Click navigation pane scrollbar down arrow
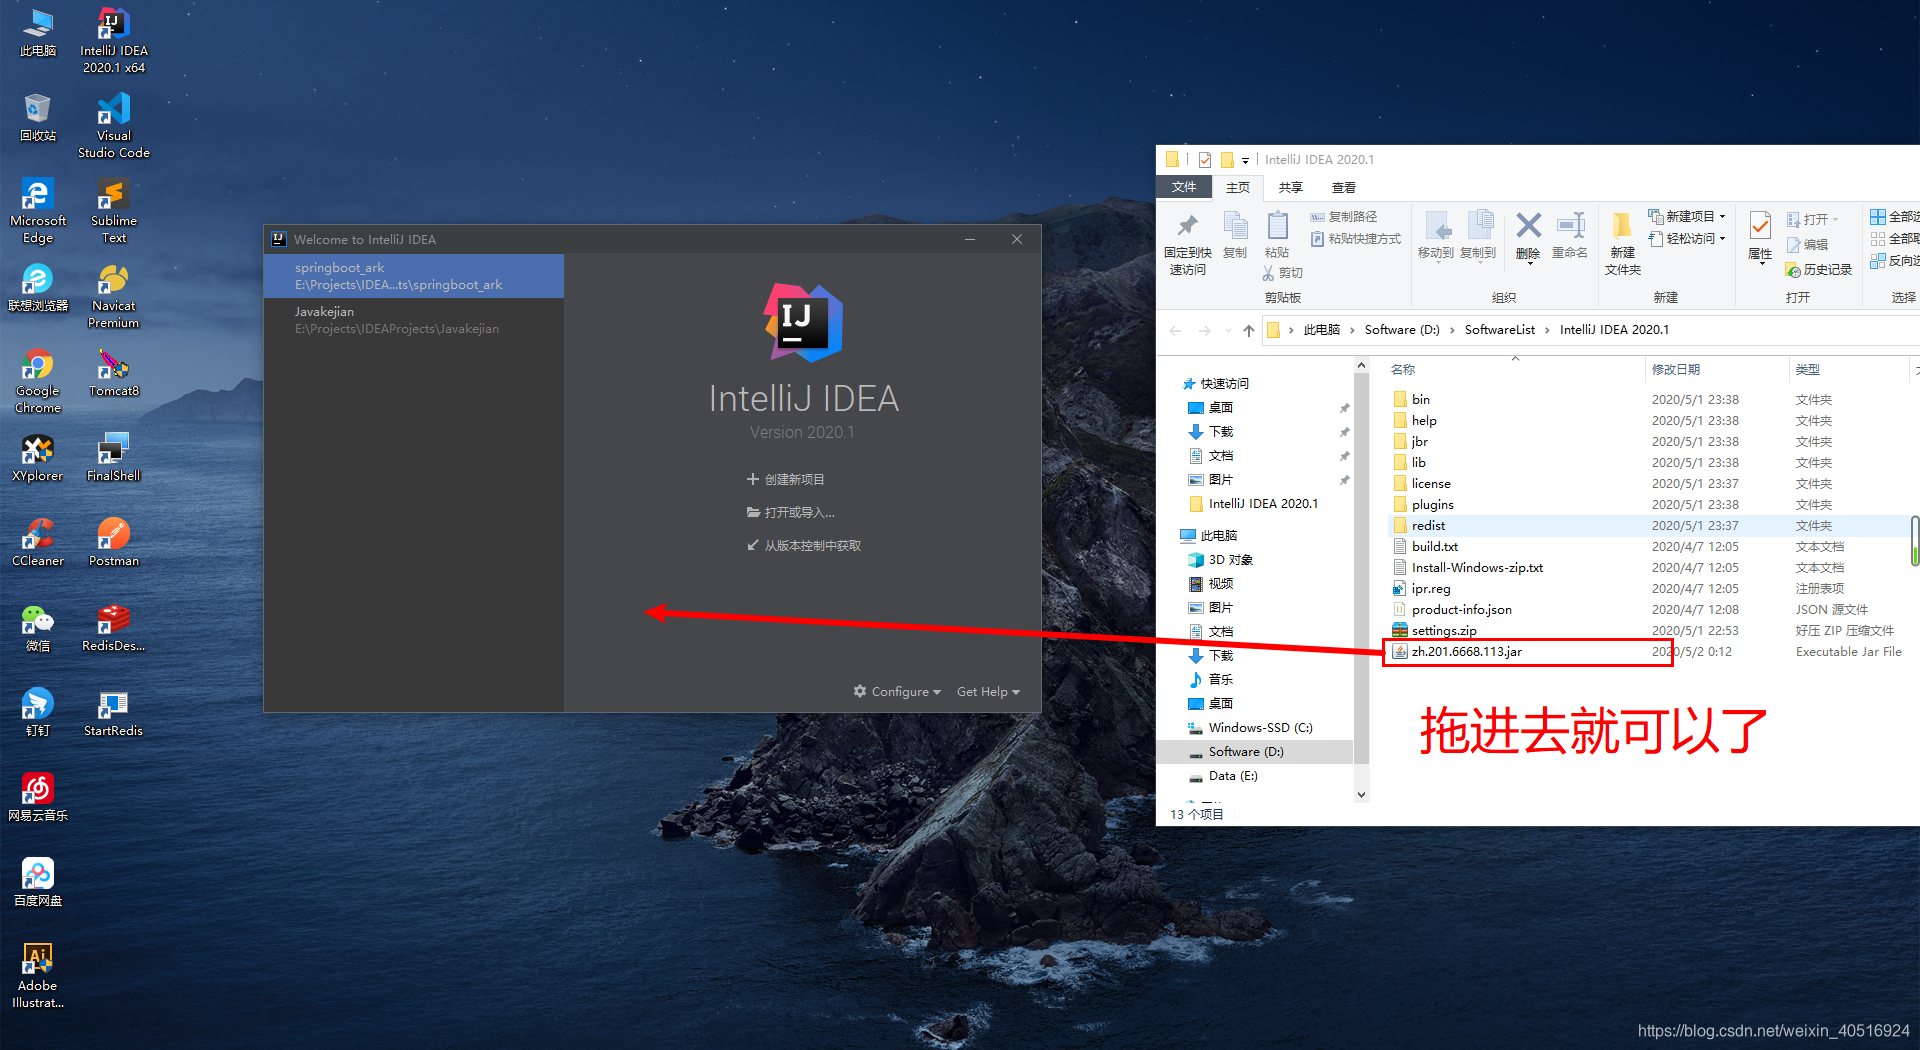1920x1050 pixels. pos(1361,795)
